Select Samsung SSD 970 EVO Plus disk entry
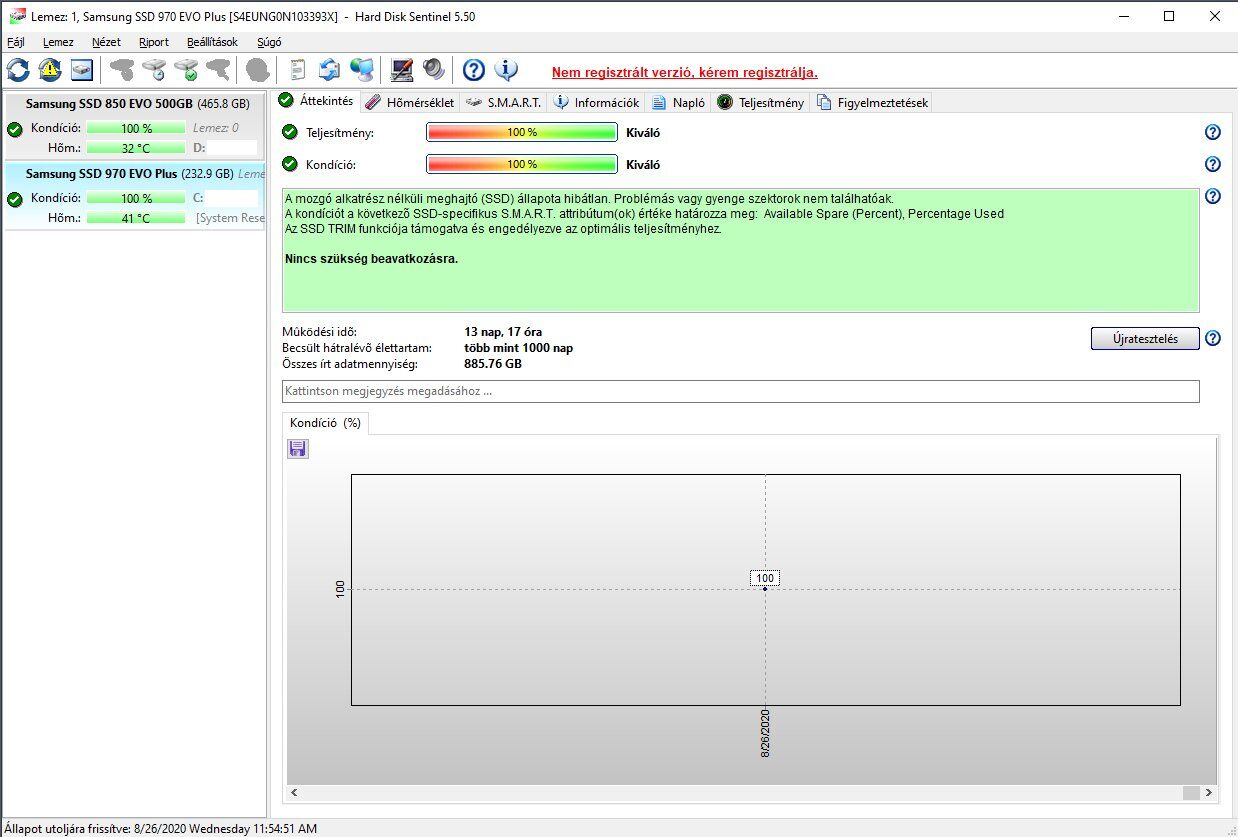The image size is (1238, 837). pos(135,197)
